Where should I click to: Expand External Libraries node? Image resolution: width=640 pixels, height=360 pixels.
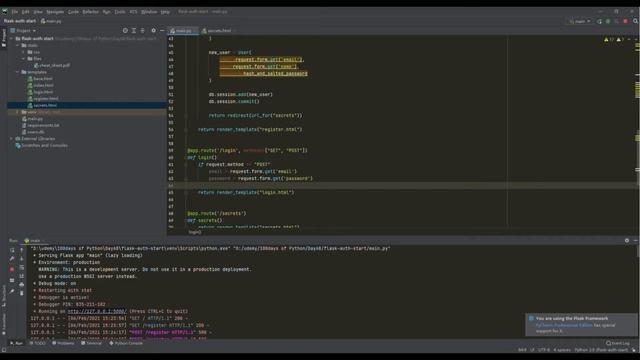[11, 139]
